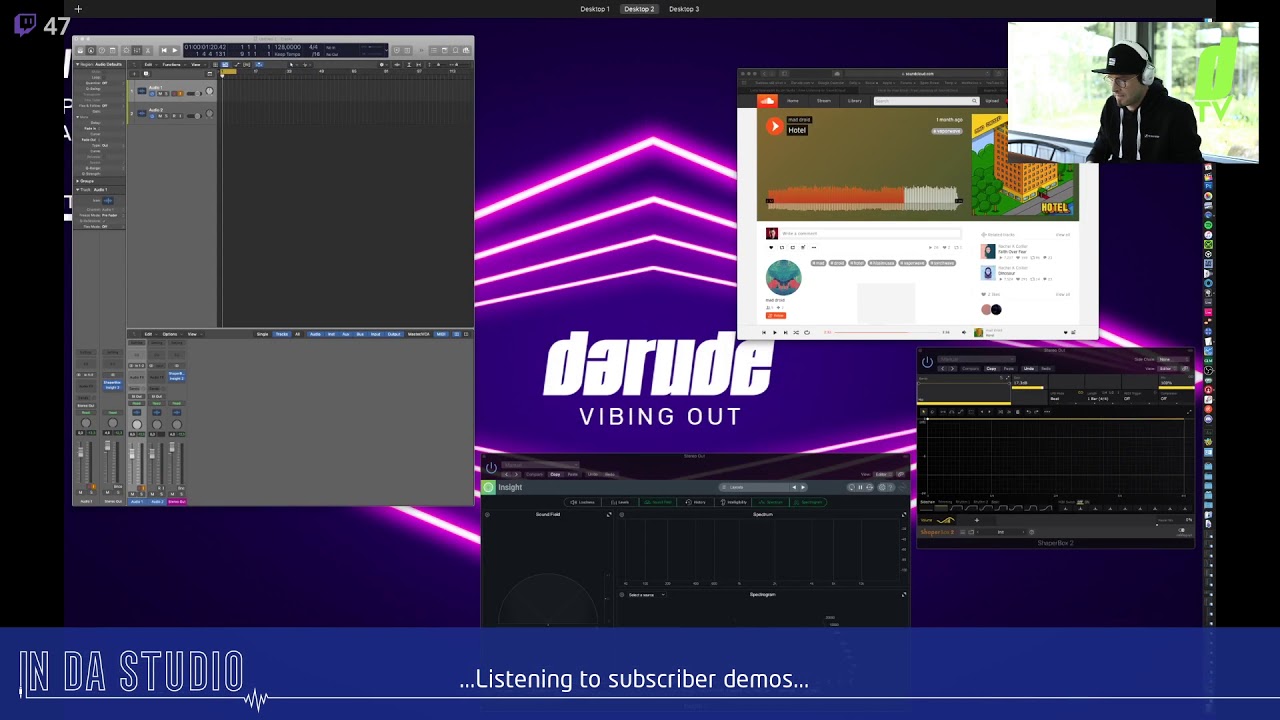1280x720 pixels.
Task: Click the #vaporwave tag on Hotel header
Action: (947, 131)
